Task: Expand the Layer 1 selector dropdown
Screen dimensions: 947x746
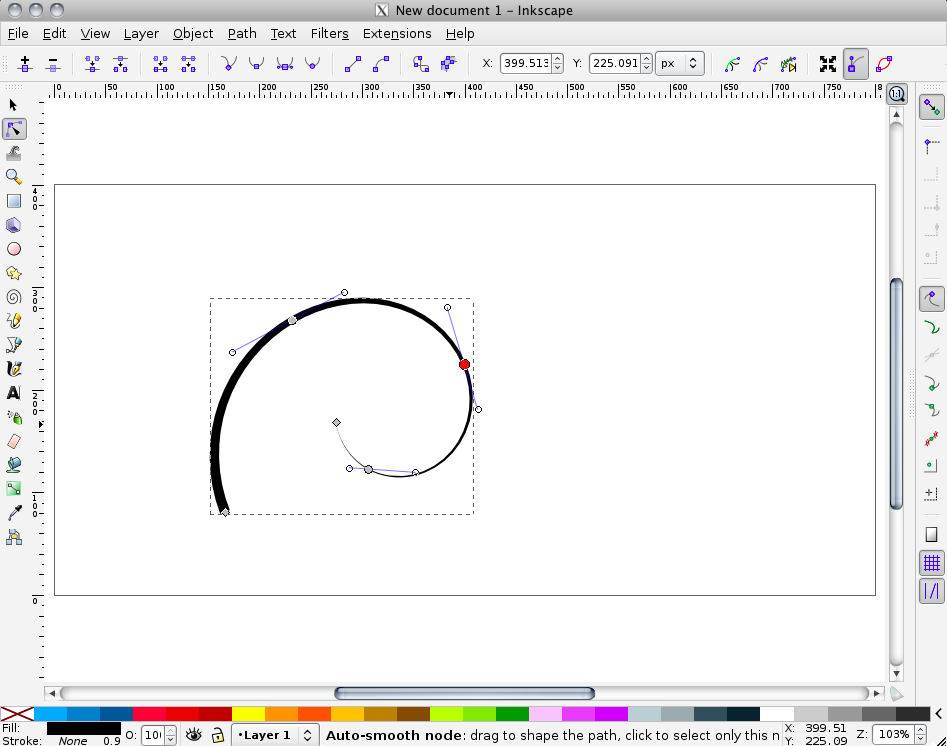Action: pos(275,734)
